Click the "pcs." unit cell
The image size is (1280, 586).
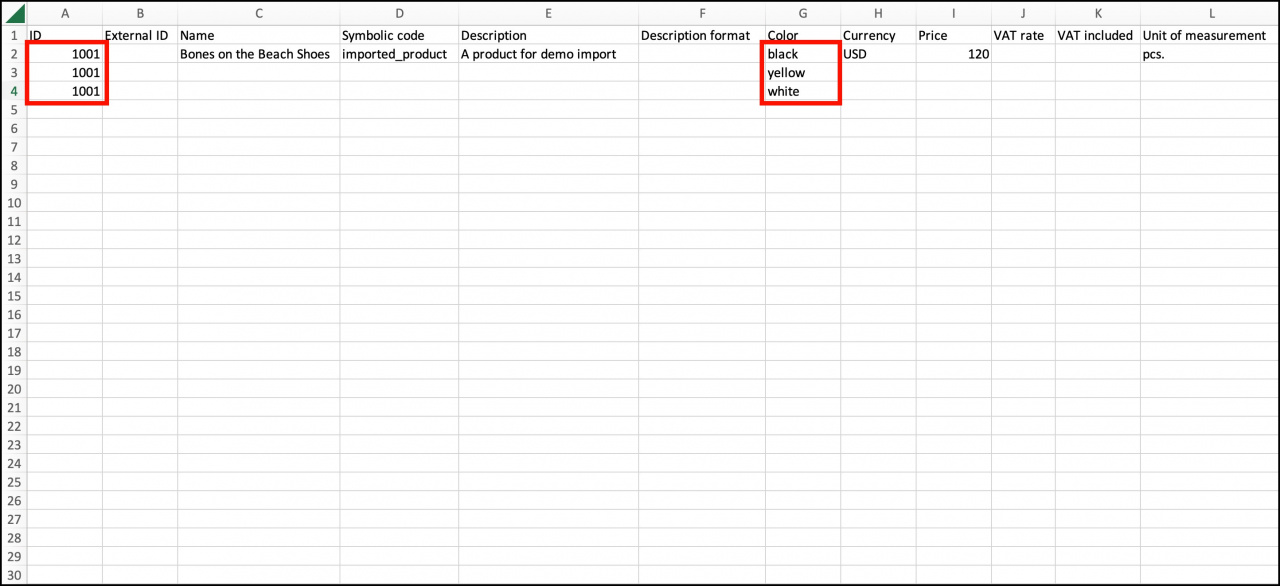tap(1210, 54)
